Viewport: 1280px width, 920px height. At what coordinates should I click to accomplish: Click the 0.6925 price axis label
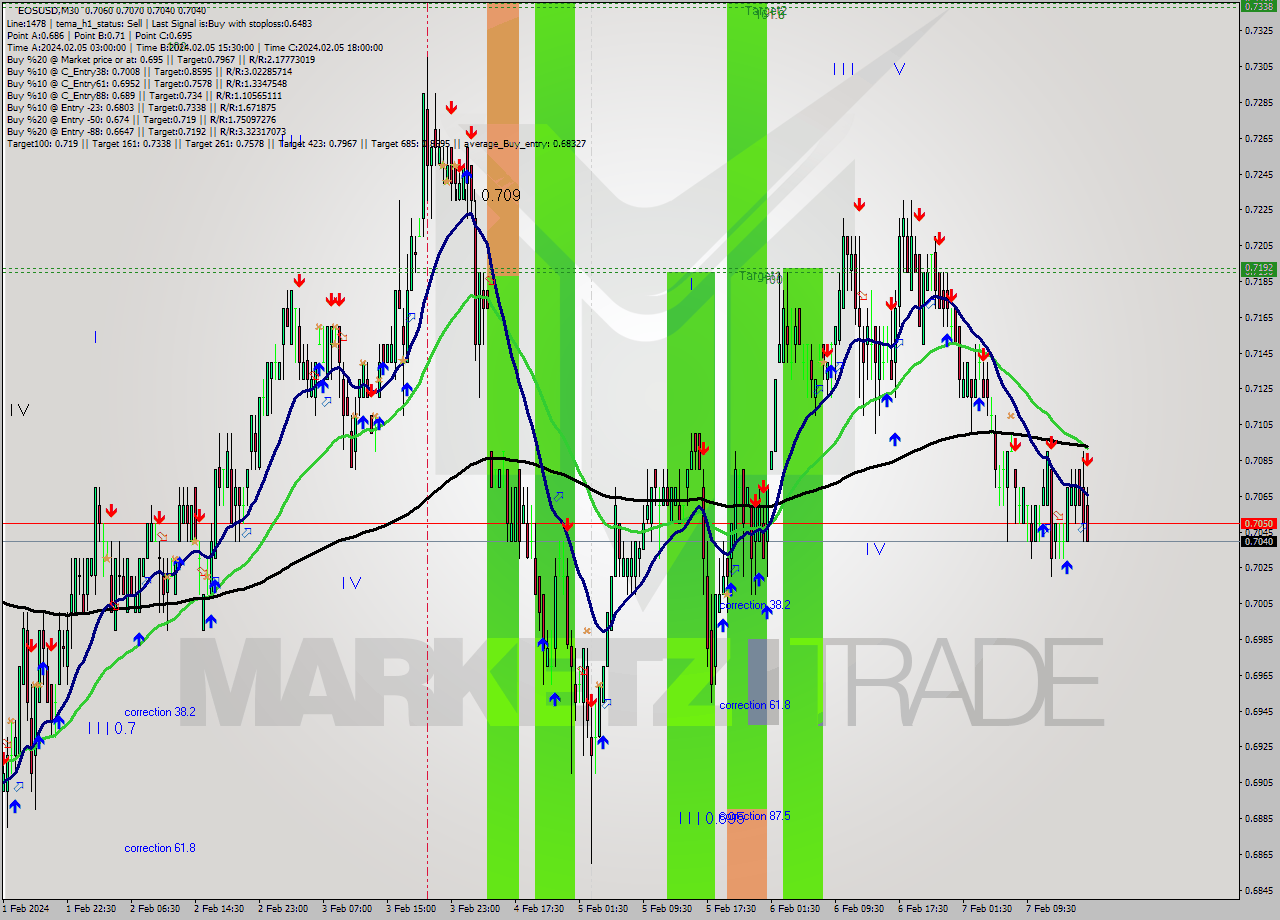[x=1259, y=746]
